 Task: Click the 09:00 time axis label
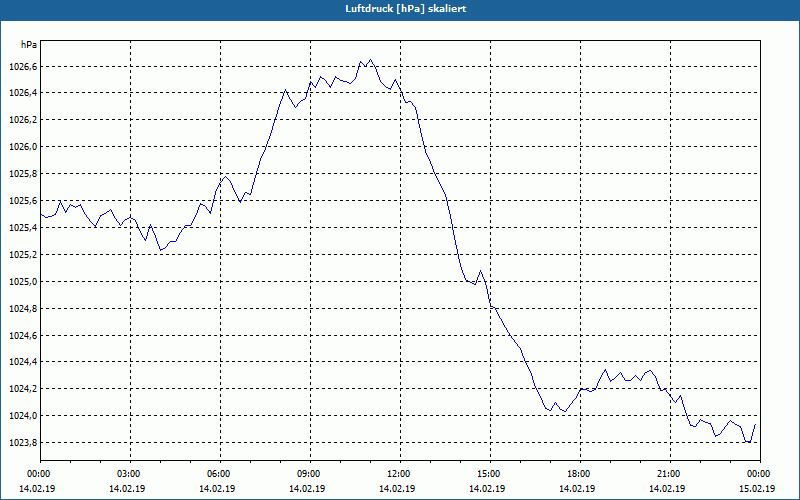coord(310,474)
